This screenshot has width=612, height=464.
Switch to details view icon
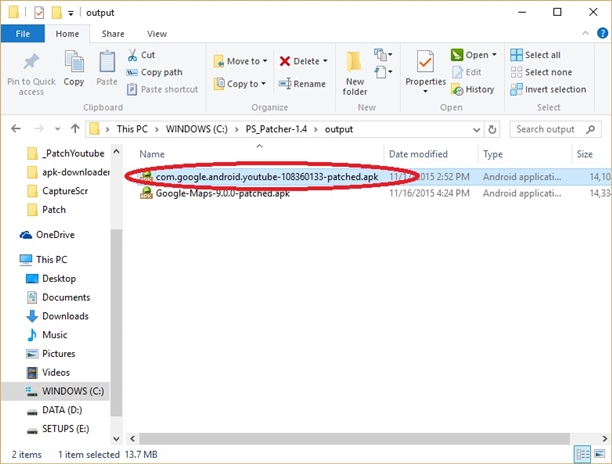582,454
